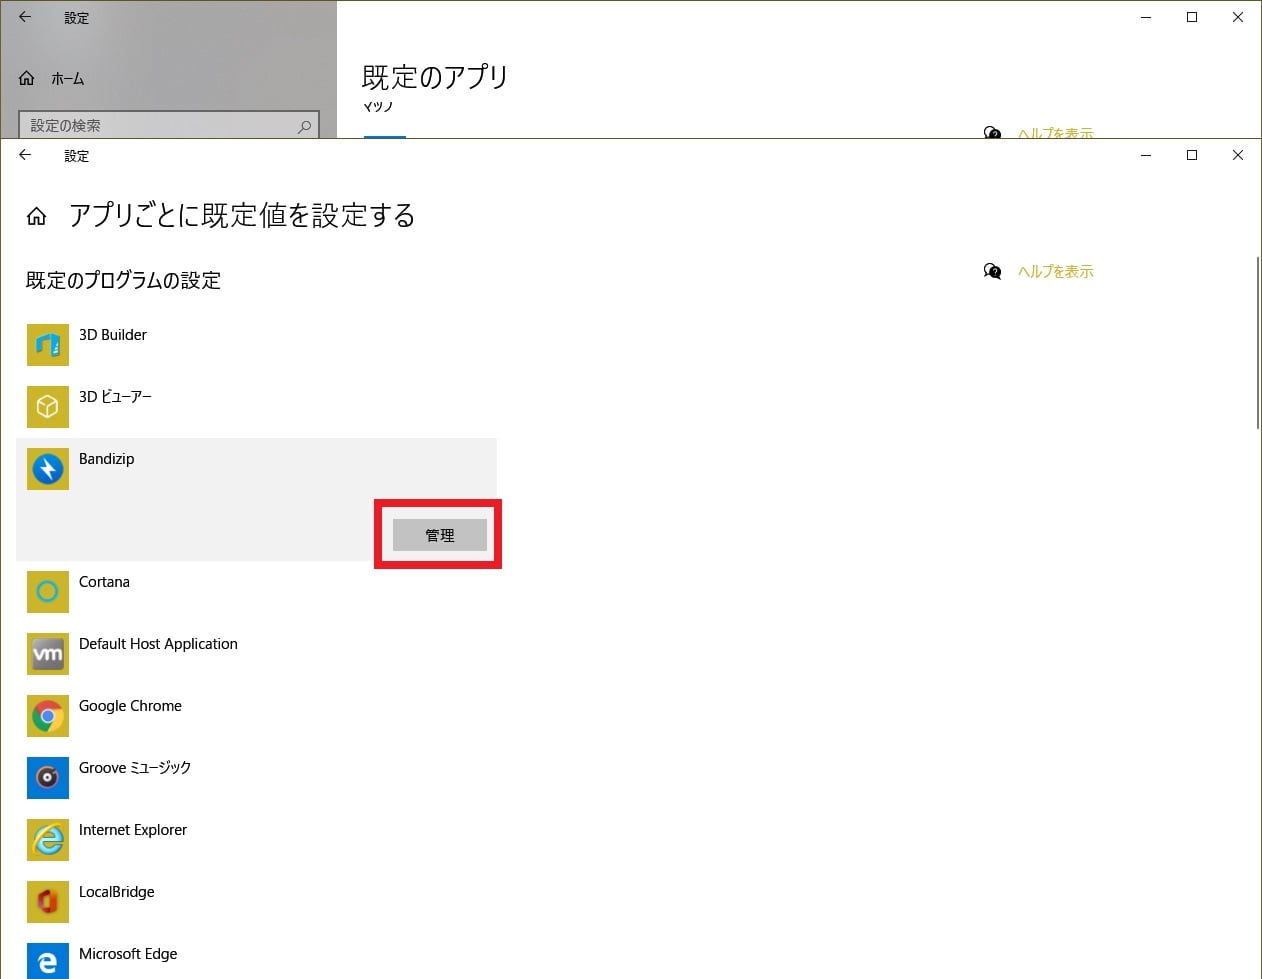Select the Google Chrome entry text
1262x979 pixels.
(131, 706)
